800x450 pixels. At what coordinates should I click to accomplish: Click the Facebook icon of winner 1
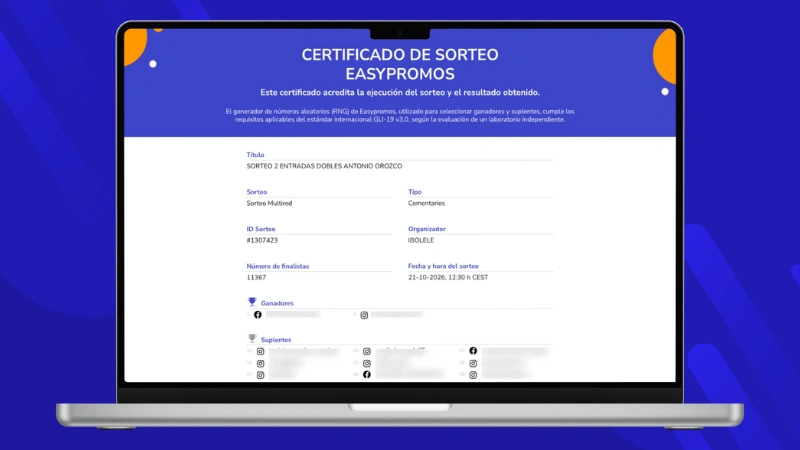(258, 315)
